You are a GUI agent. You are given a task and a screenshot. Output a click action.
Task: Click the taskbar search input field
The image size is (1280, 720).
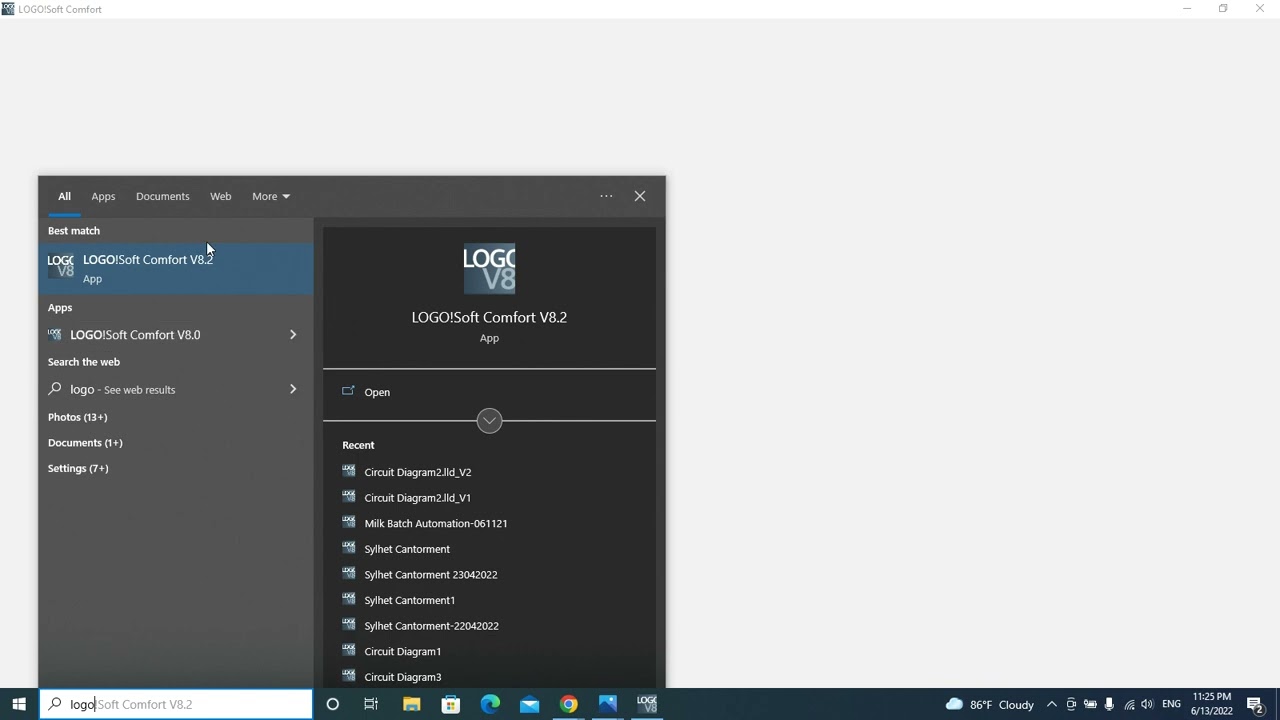pyautogui.click(x=176, y=704)
